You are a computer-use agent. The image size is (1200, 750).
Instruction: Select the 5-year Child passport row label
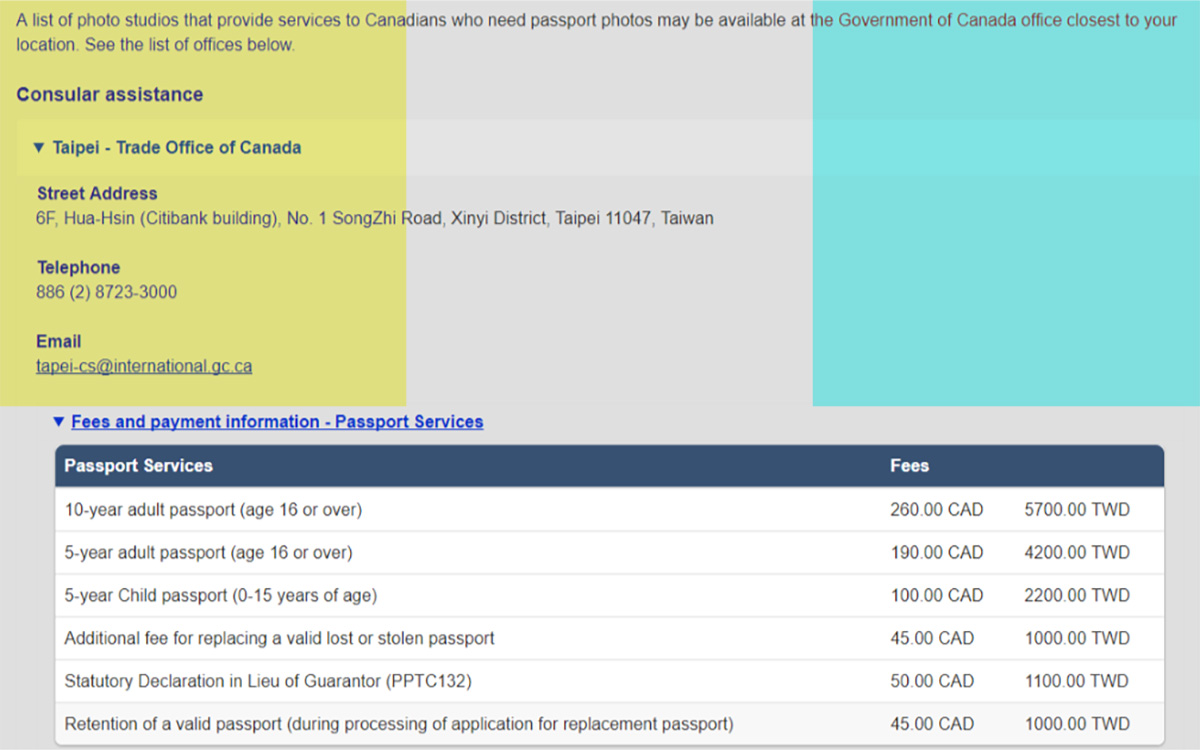(x=220, y=596)
